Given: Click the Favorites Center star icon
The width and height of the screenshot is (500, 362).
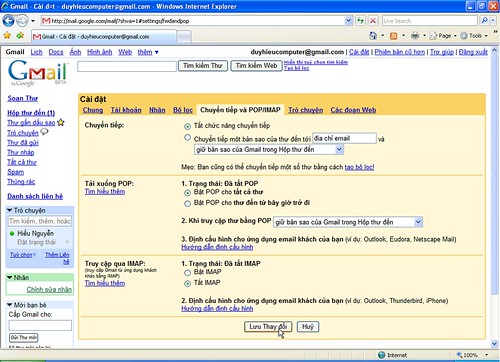Looking at the screenshot, I should tap(7, 35).
